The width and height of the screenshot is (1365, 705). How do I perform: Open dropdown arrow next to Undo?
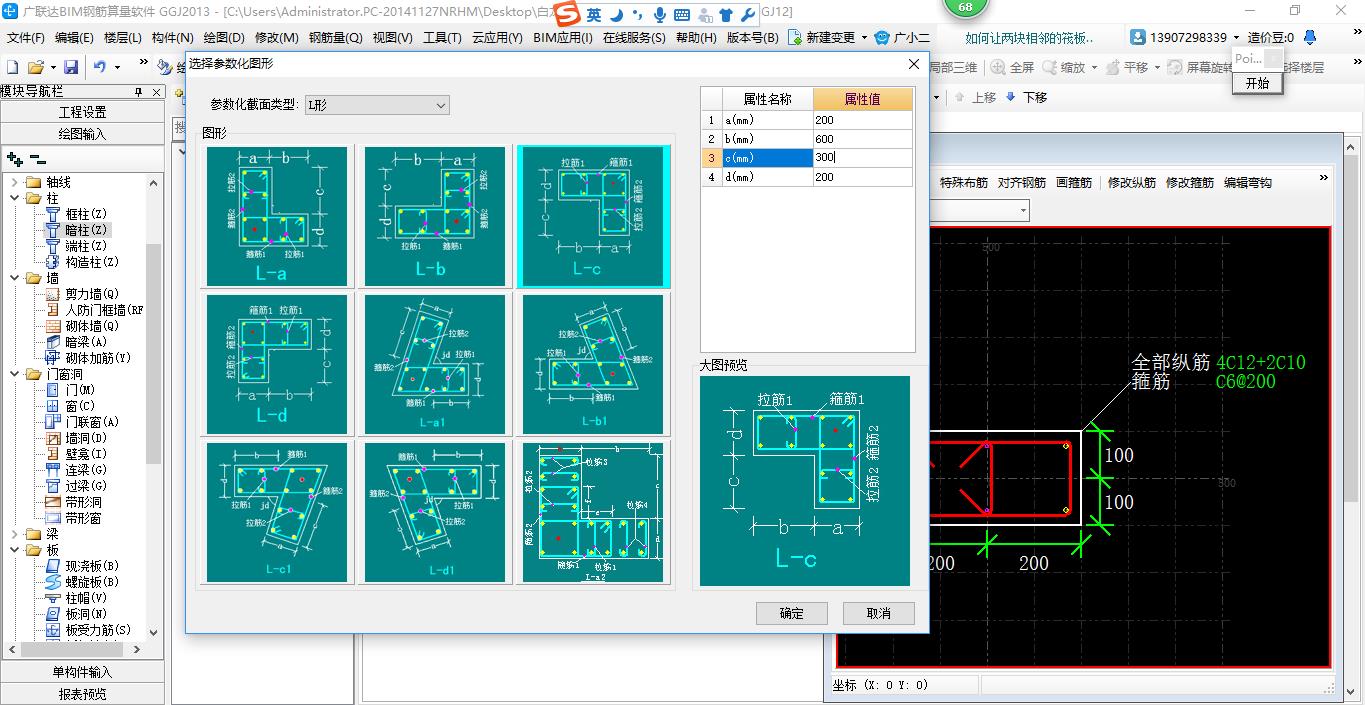click(x=117, y=67)
